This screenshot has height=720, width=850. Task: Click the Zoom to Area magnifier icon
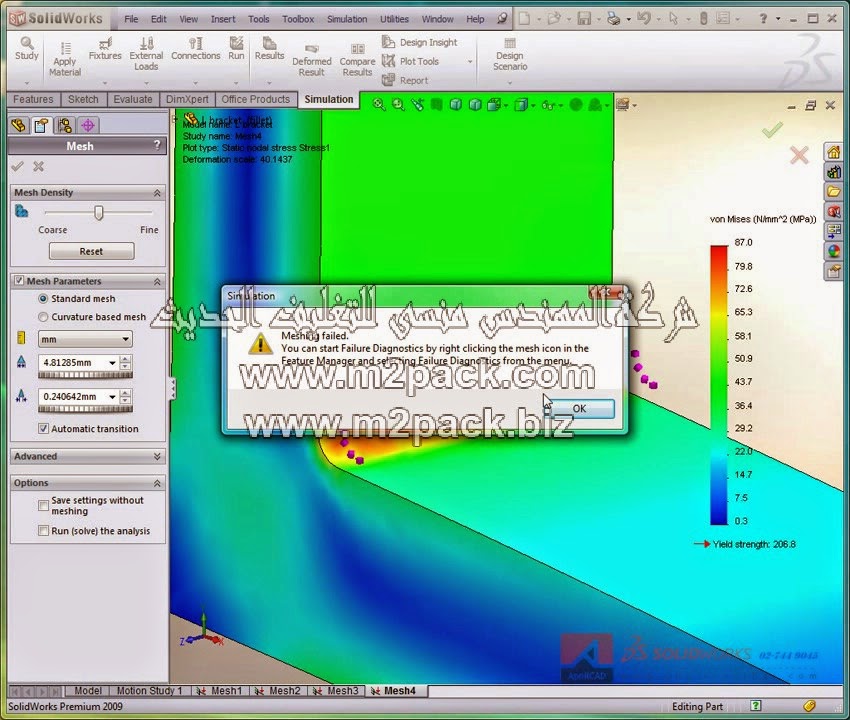point(398,105)
